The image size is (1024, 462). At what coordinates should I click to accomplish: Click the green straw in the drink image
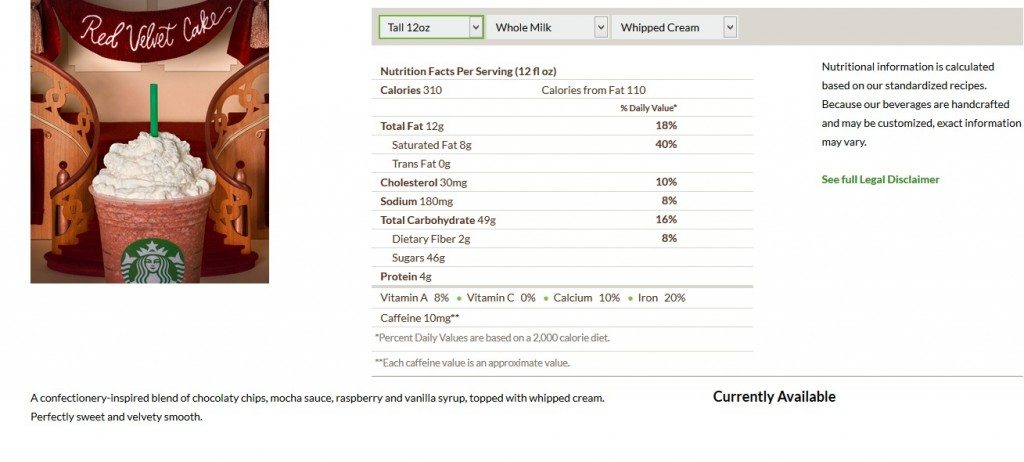pyautogui.click(x=154, y=110)
